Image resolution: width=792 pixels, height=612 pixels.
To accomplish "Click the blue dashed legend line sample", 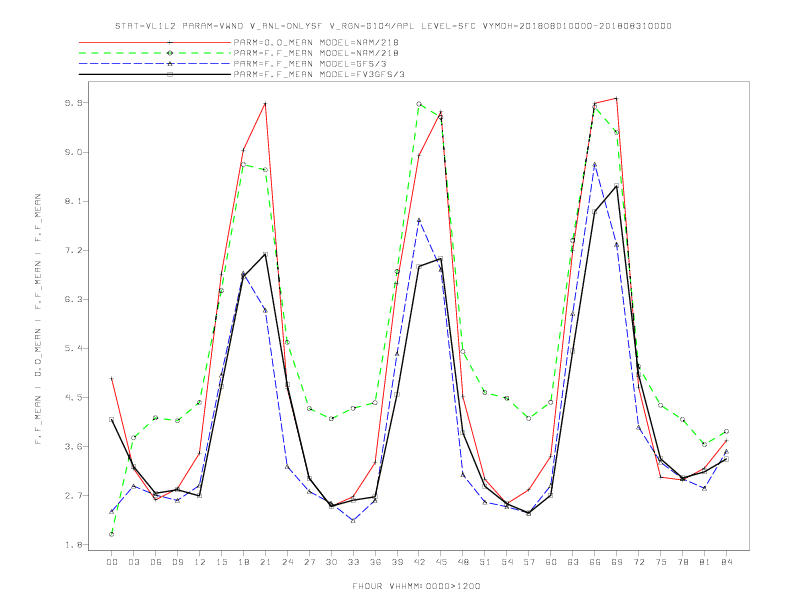I will (155, 64).
